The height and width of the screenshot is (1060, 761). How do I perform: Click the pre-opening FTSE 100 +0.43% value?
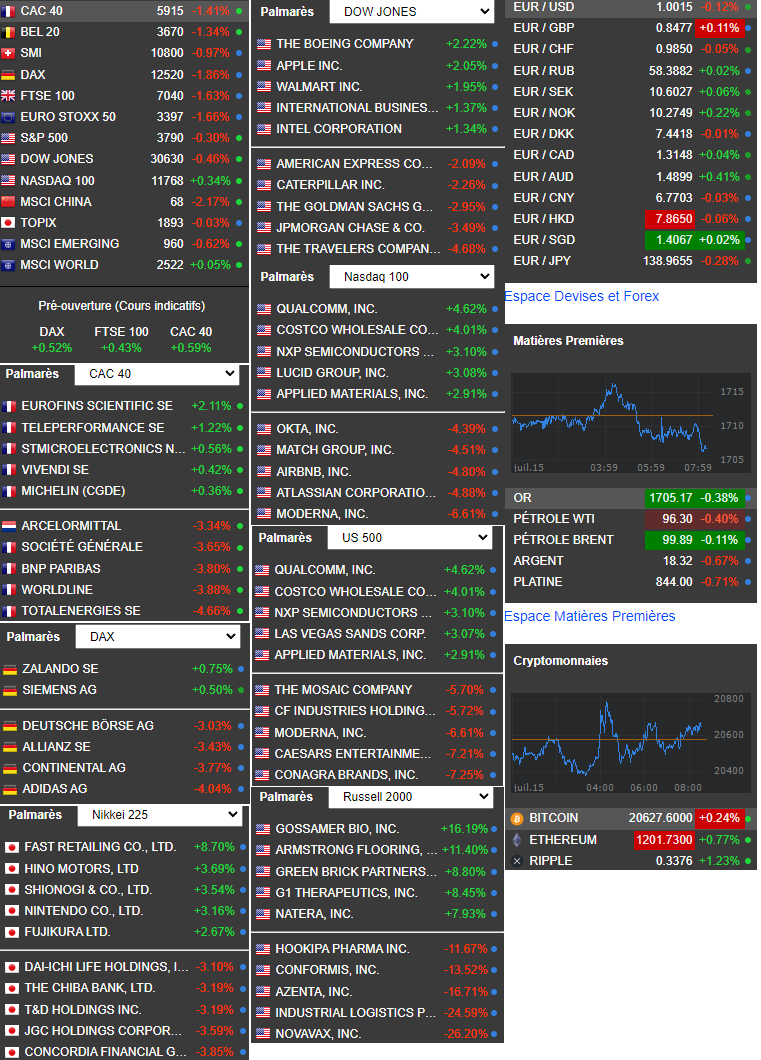(121, 348)
